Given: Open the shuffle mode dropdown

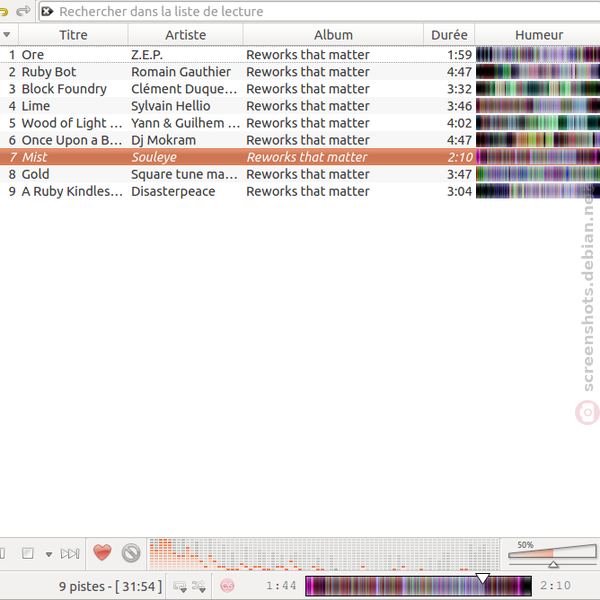Looking at the screenshot, I should (199, 586).
